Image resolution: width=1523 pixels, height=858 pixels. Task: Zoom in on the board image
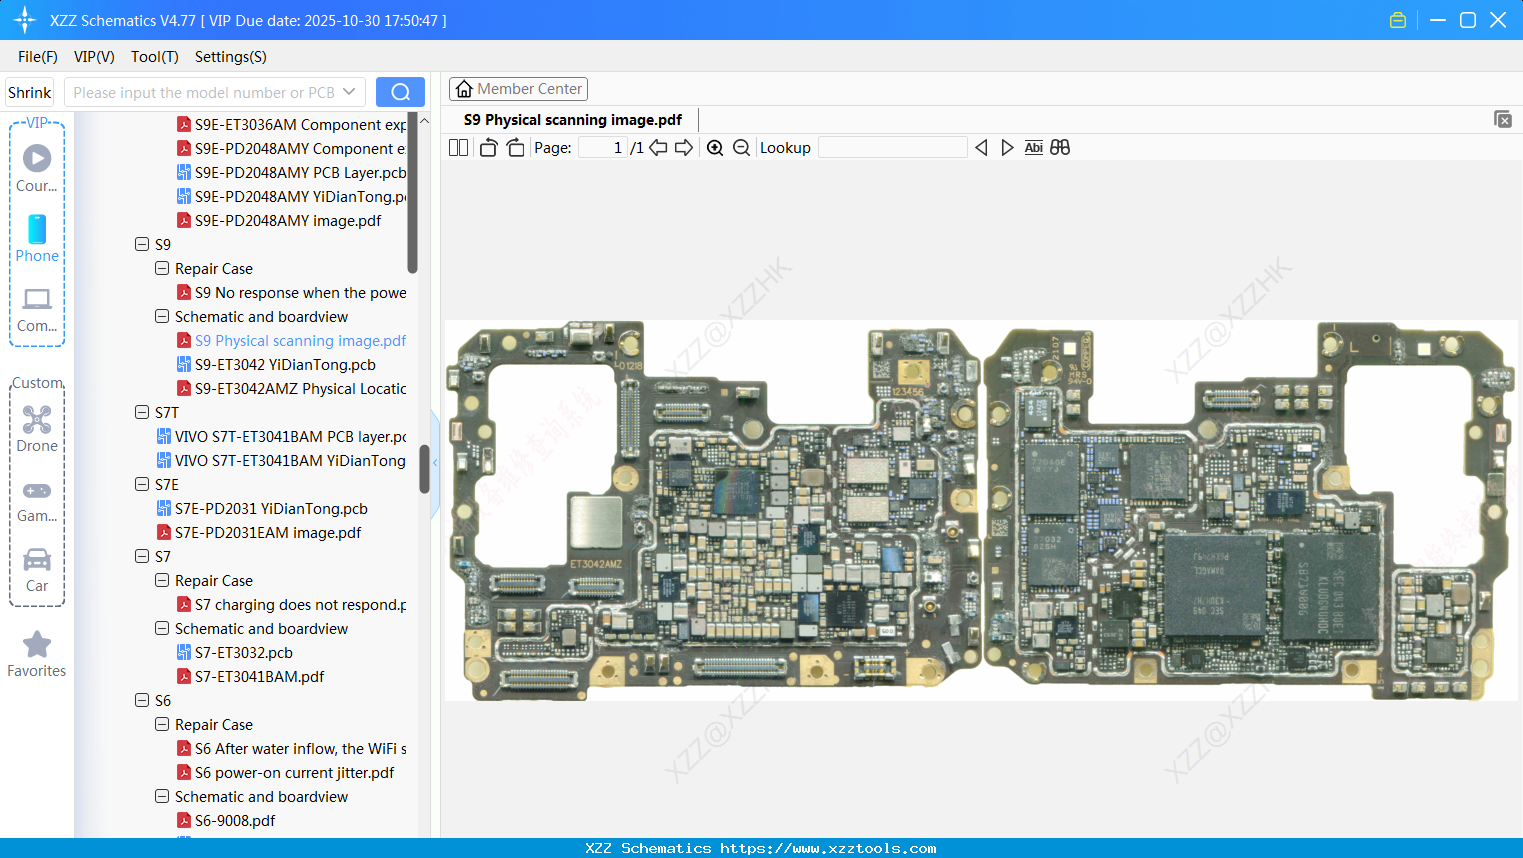[715, 148]
